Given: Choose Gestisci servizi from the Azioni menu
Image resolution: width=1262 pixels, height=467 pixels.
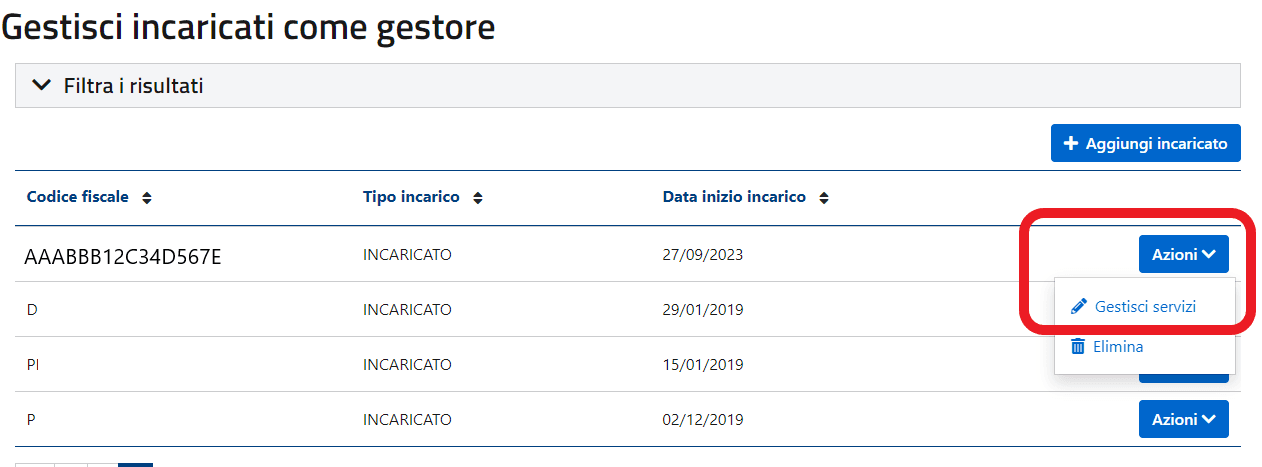Looking at the screenshot, I should coord(1145,307).
